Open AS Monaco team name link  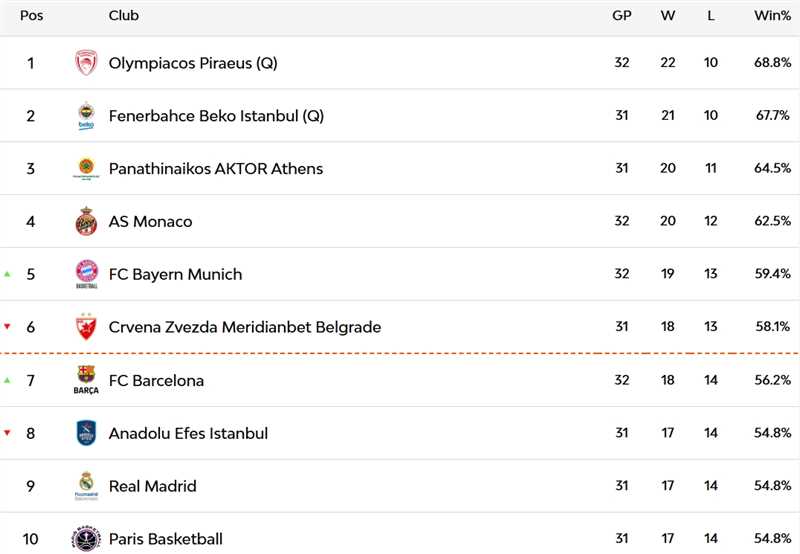pos(150,222)
